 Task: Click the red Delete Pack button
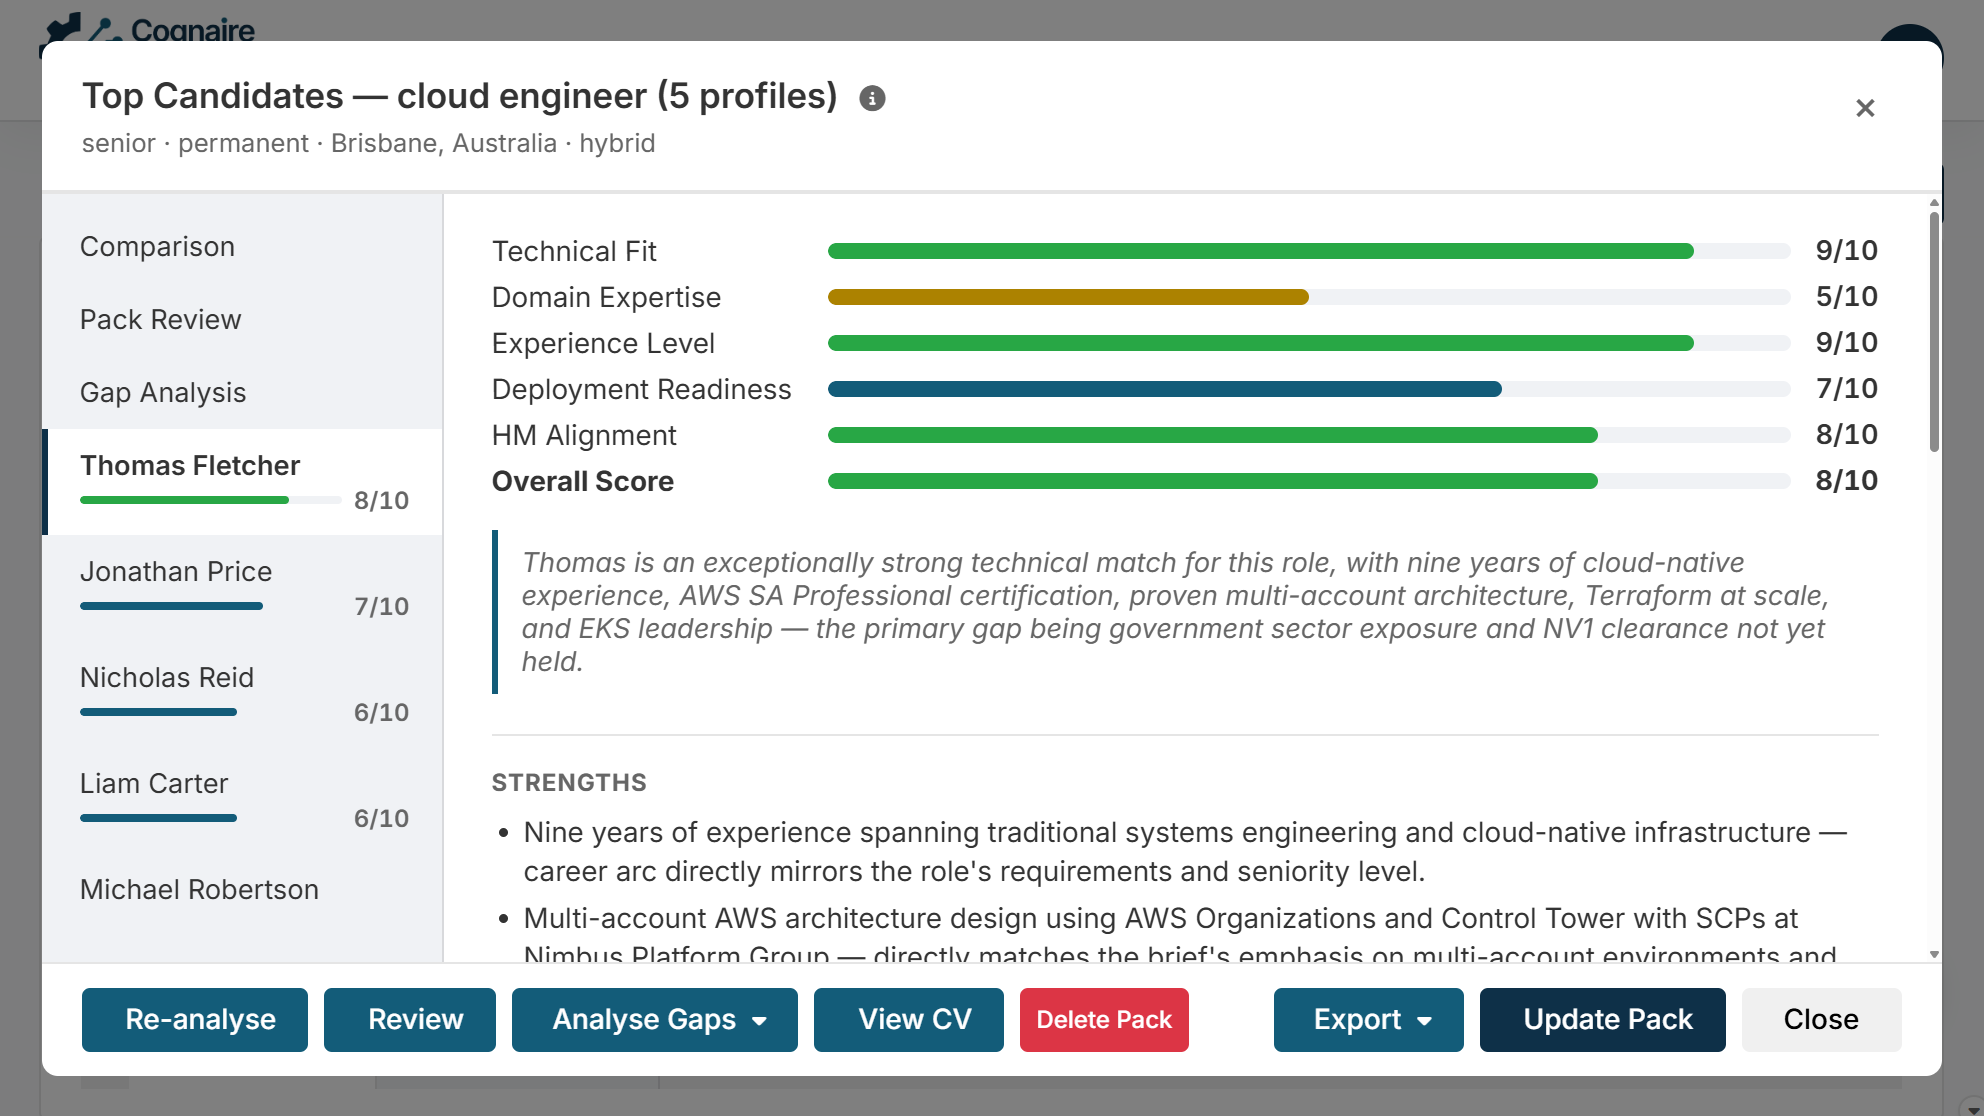pyautogui.click(x=1104, y=1020)
